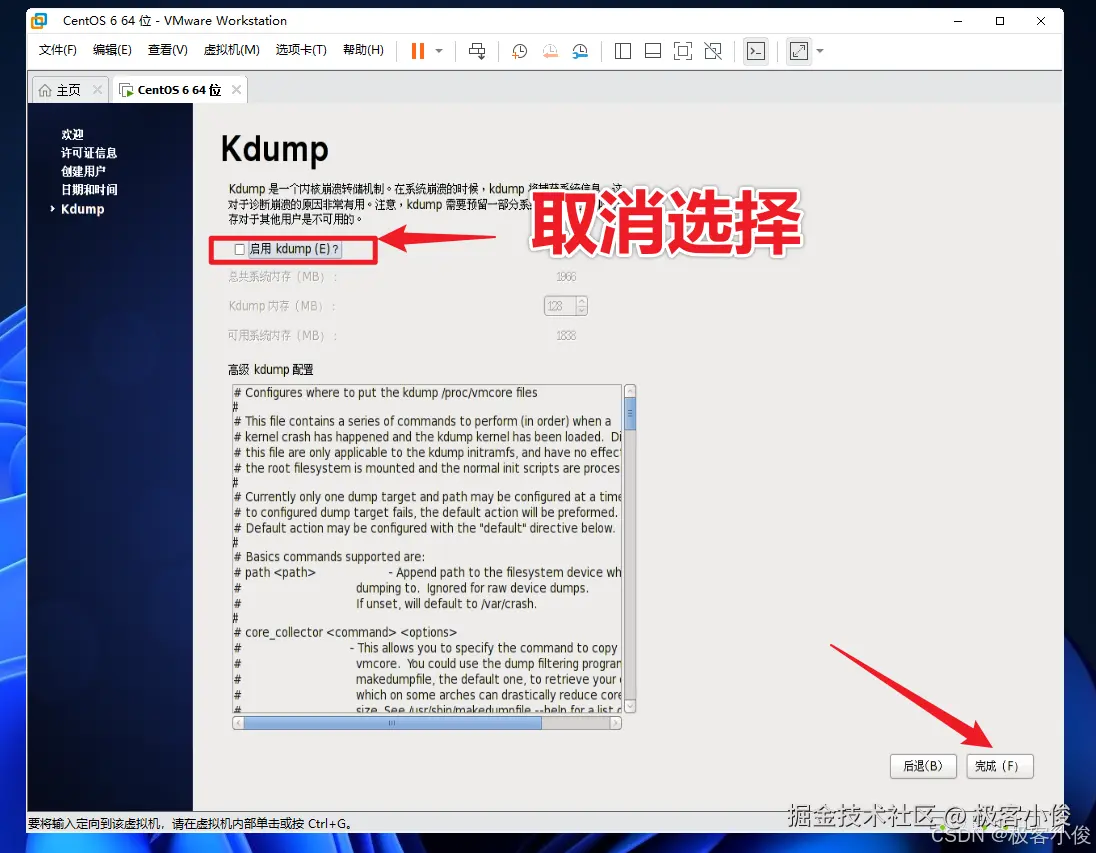Increase Kdump memory with up stepper
The image size is (1096, 853).
tap(582, 301)
